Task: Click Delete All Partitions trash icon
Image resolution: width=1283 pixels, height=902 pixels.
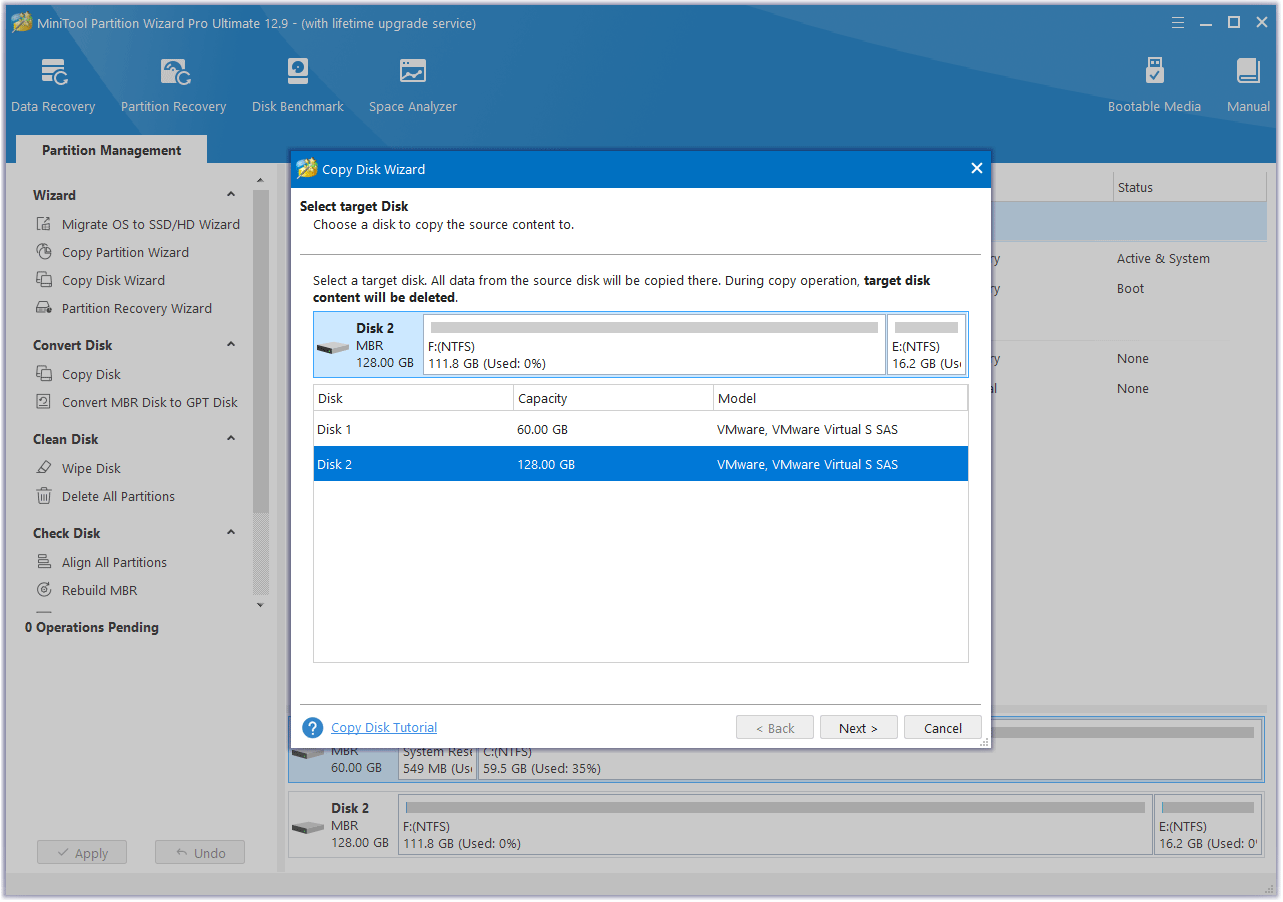Action: click(44, 496)
